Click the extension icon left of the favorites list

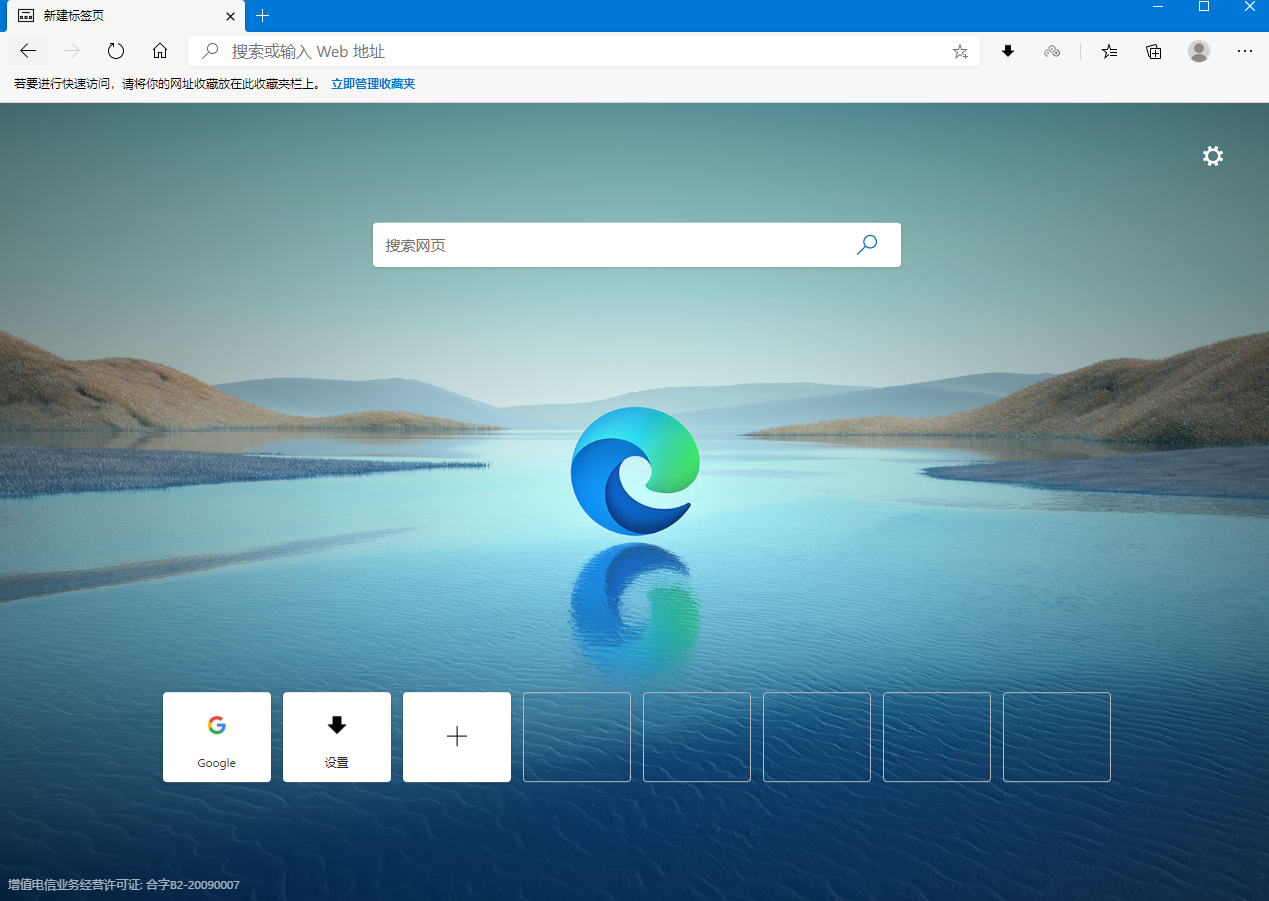[x=1052, y=51]
